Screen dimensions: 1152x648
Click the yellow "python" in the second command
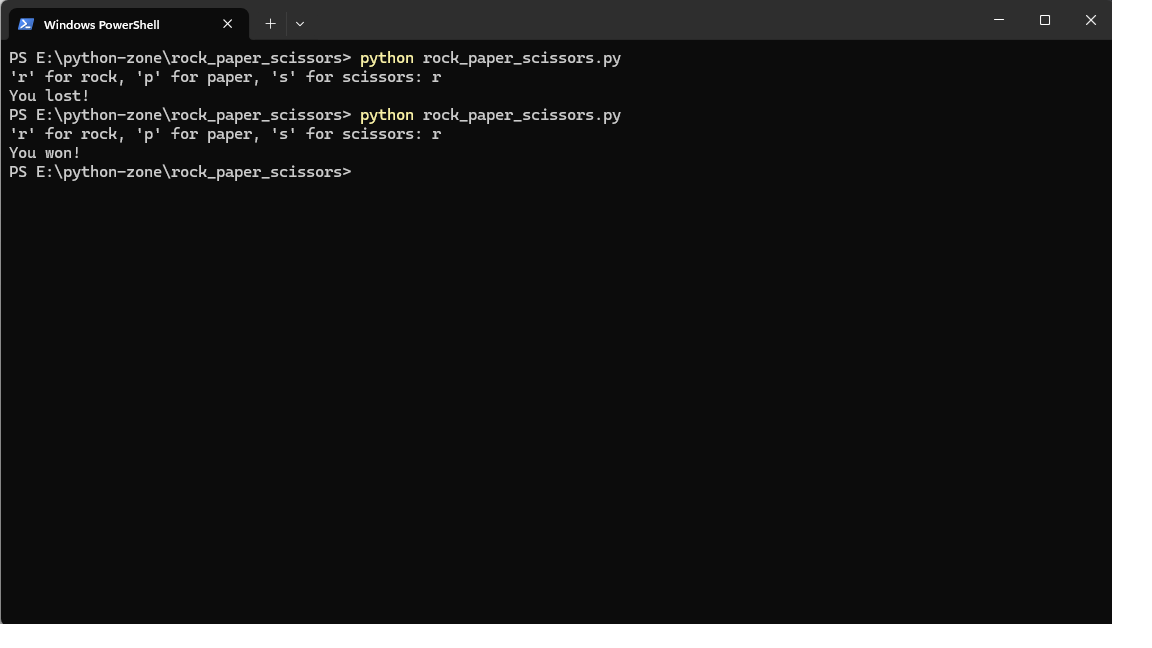[x=386, y=115]
